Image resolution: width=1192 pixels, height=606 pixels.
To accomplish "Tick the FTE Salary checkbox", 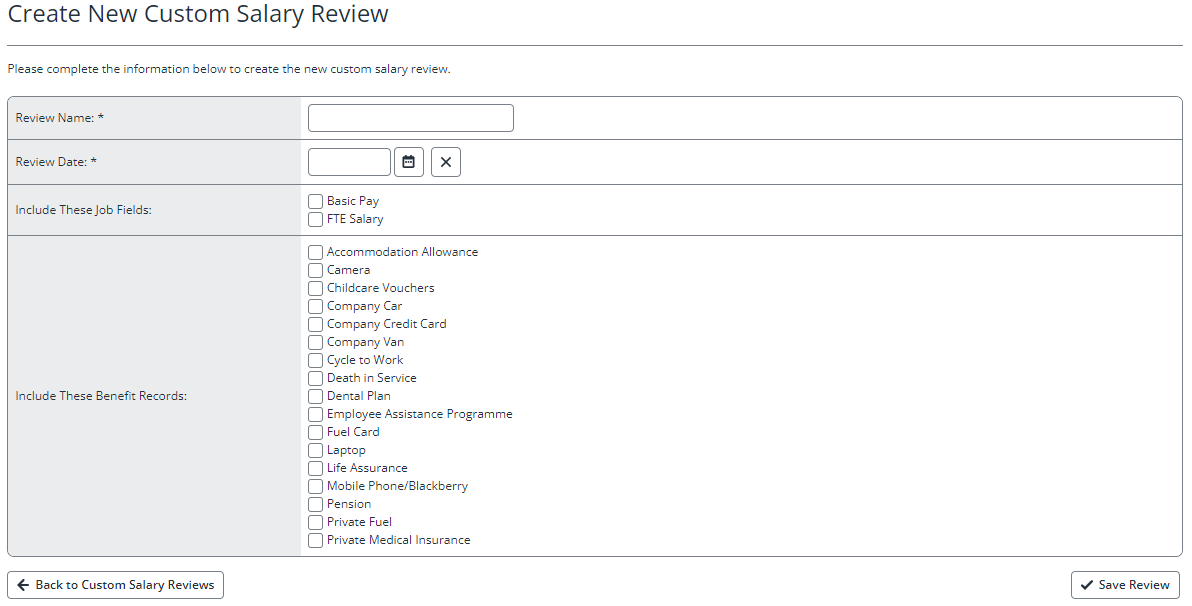I will tap(315, 220).
